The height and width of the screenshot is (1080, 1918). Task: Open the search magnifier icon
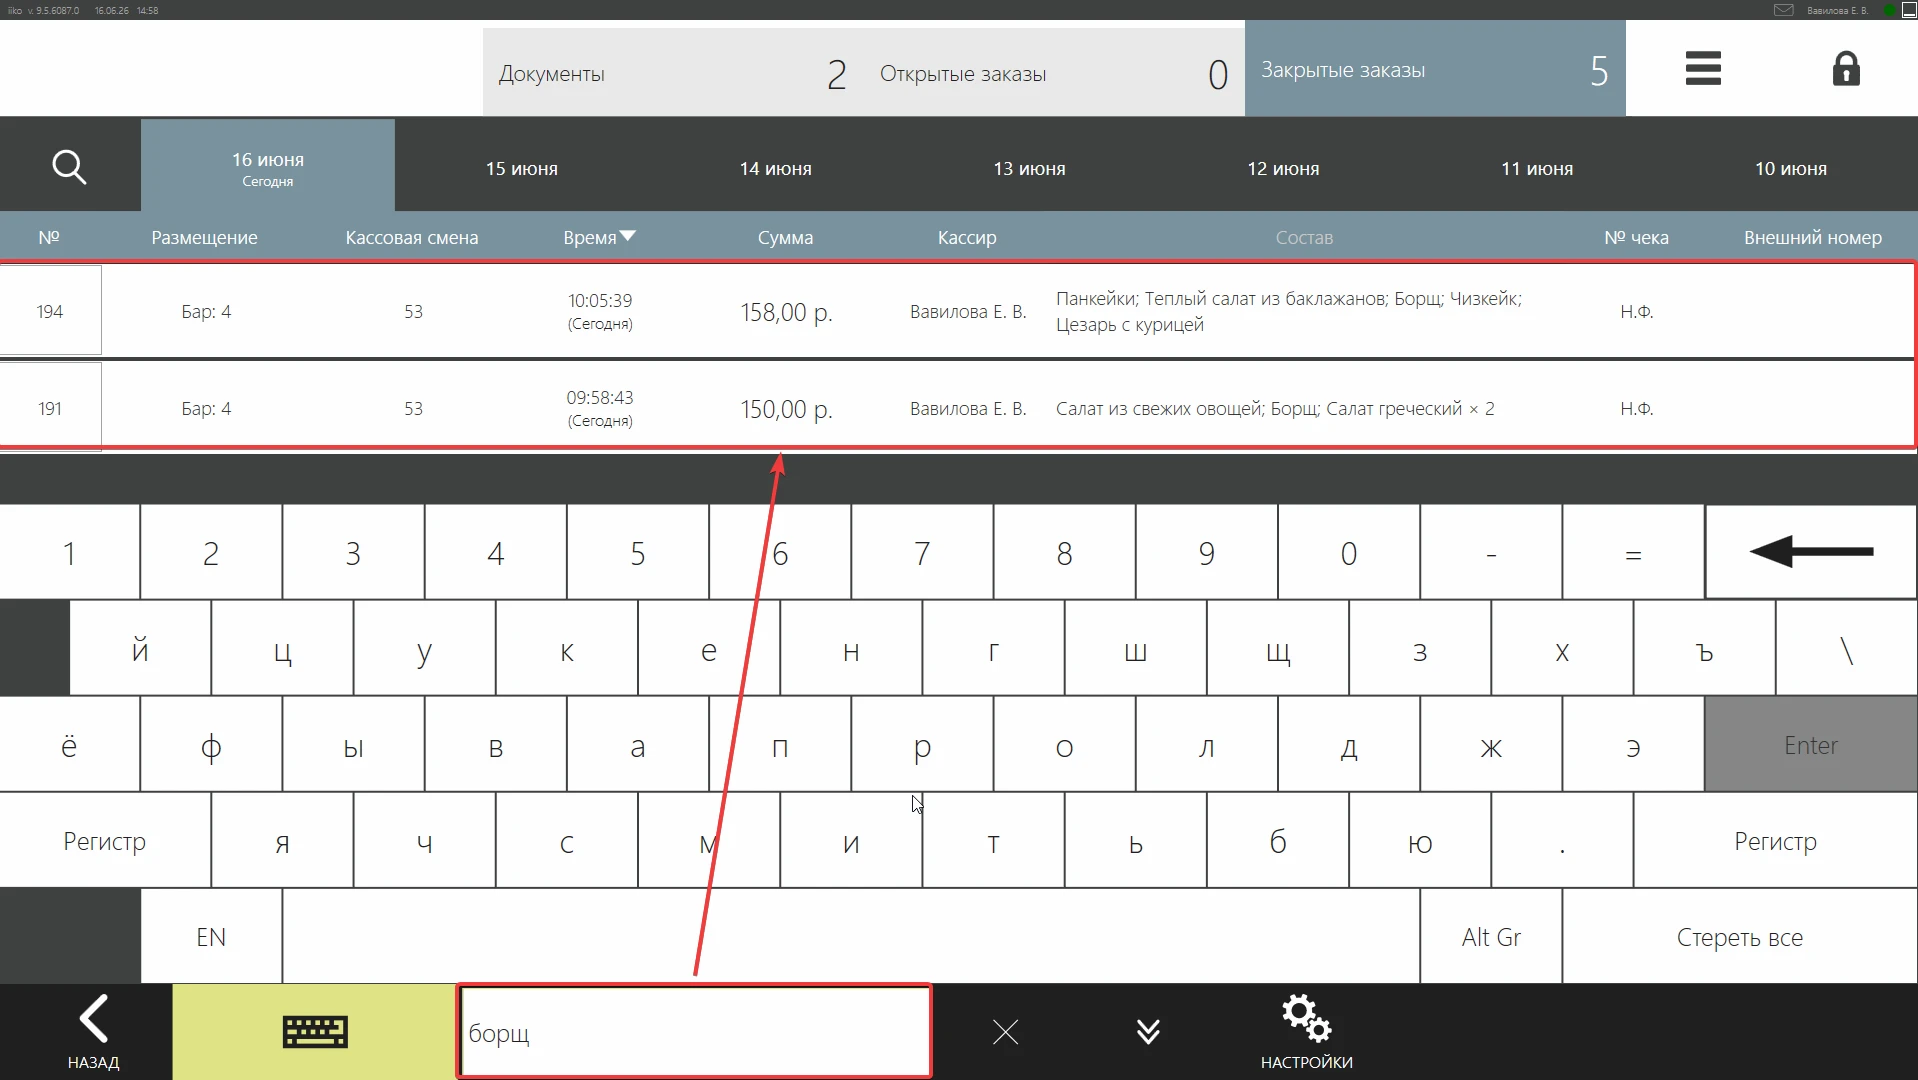(69, 167)
